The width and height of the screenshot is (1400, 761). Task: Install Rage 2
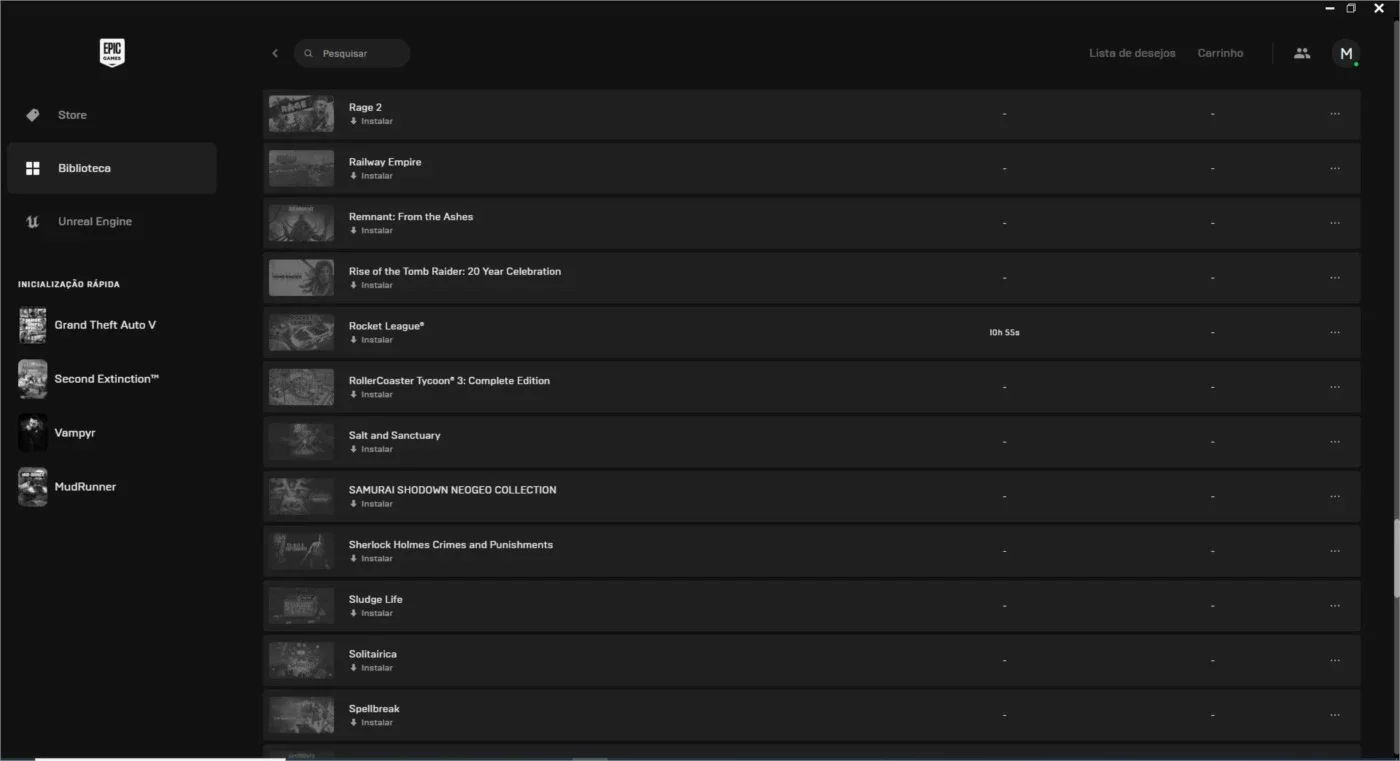click(x=371, y=121)
